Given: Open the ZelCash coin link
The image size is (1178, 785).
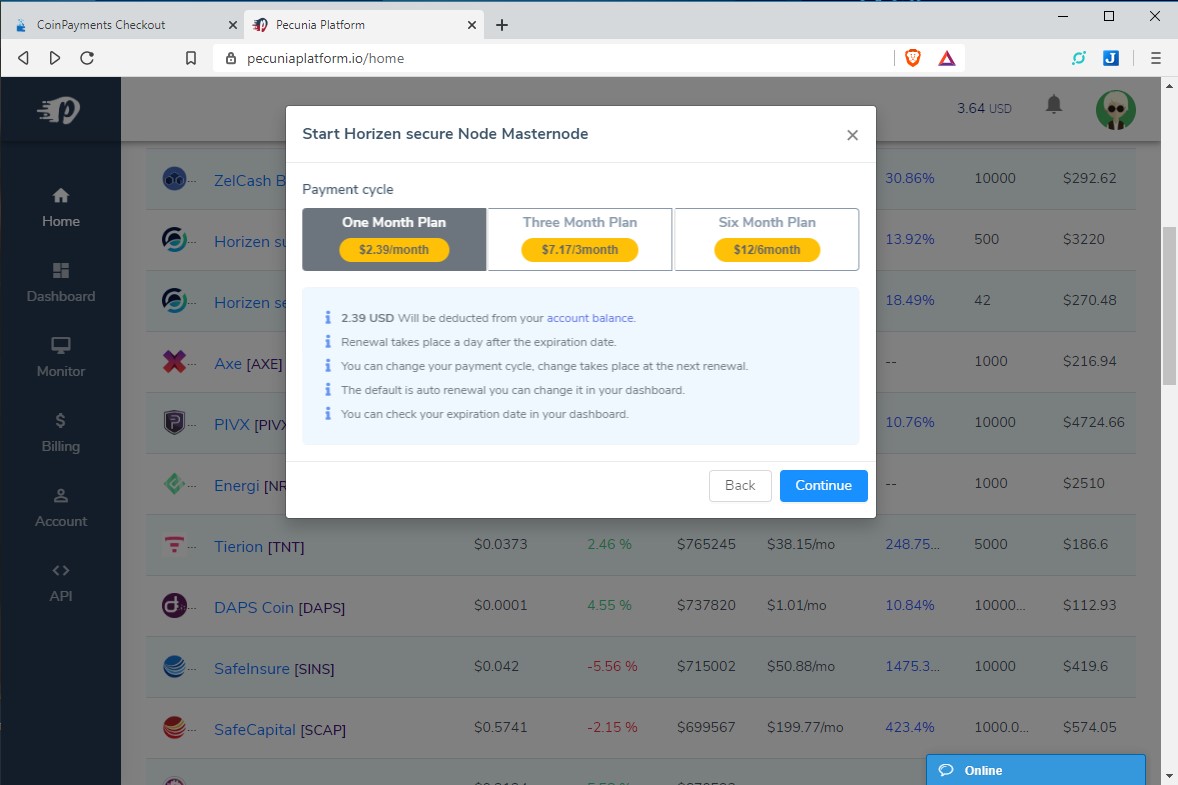Looking at the screenshot, I should point(249,180).
